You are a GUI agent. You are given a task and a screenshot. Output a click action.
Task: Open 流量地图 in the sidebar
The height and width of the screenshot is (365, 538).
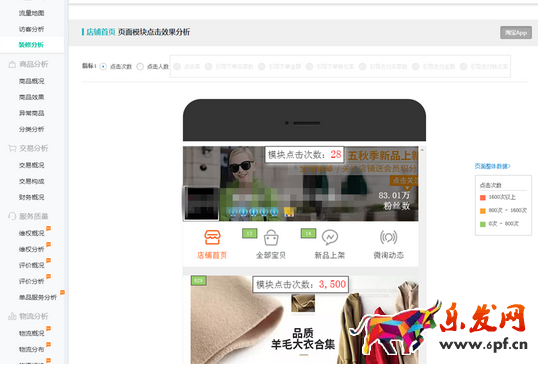[32, 13]
